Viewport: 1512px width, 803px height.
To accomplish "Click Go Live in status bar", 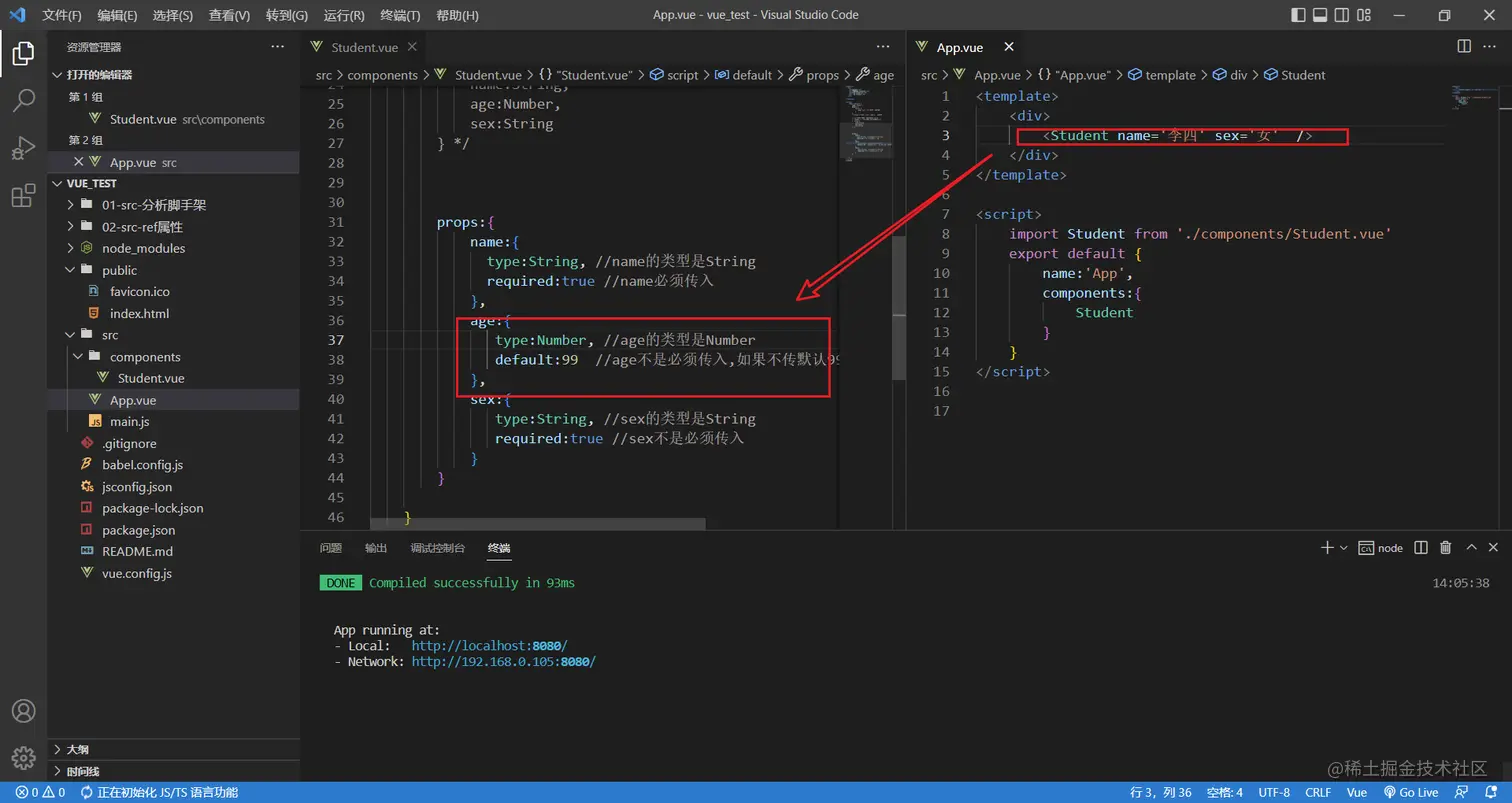I will point(1410,792).
